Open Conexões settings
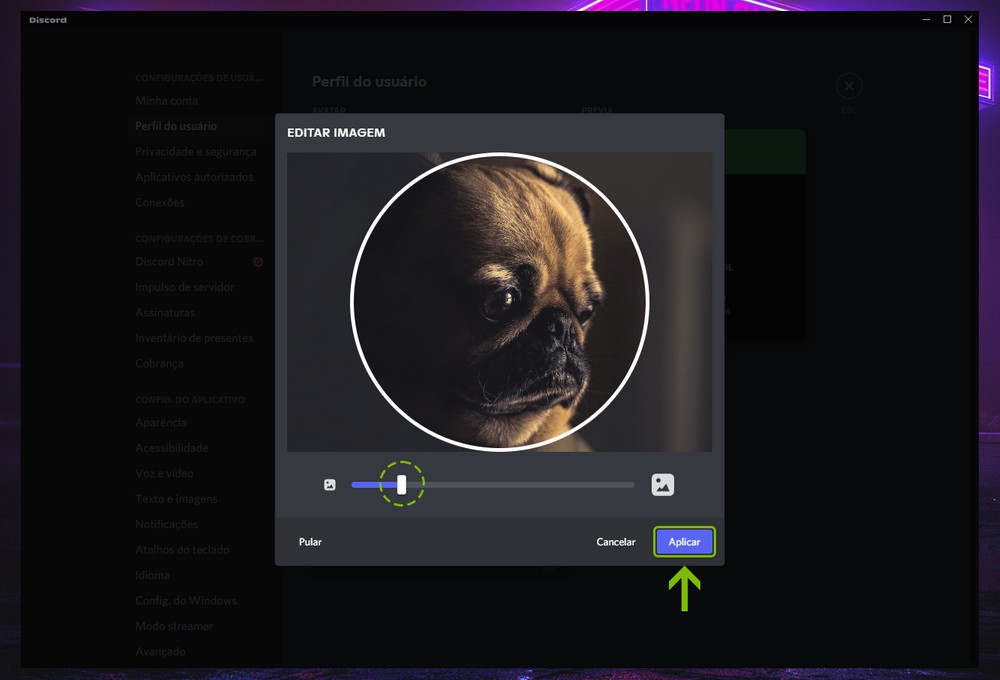Screen dimensions: 1000x680 tap(159, 203)
